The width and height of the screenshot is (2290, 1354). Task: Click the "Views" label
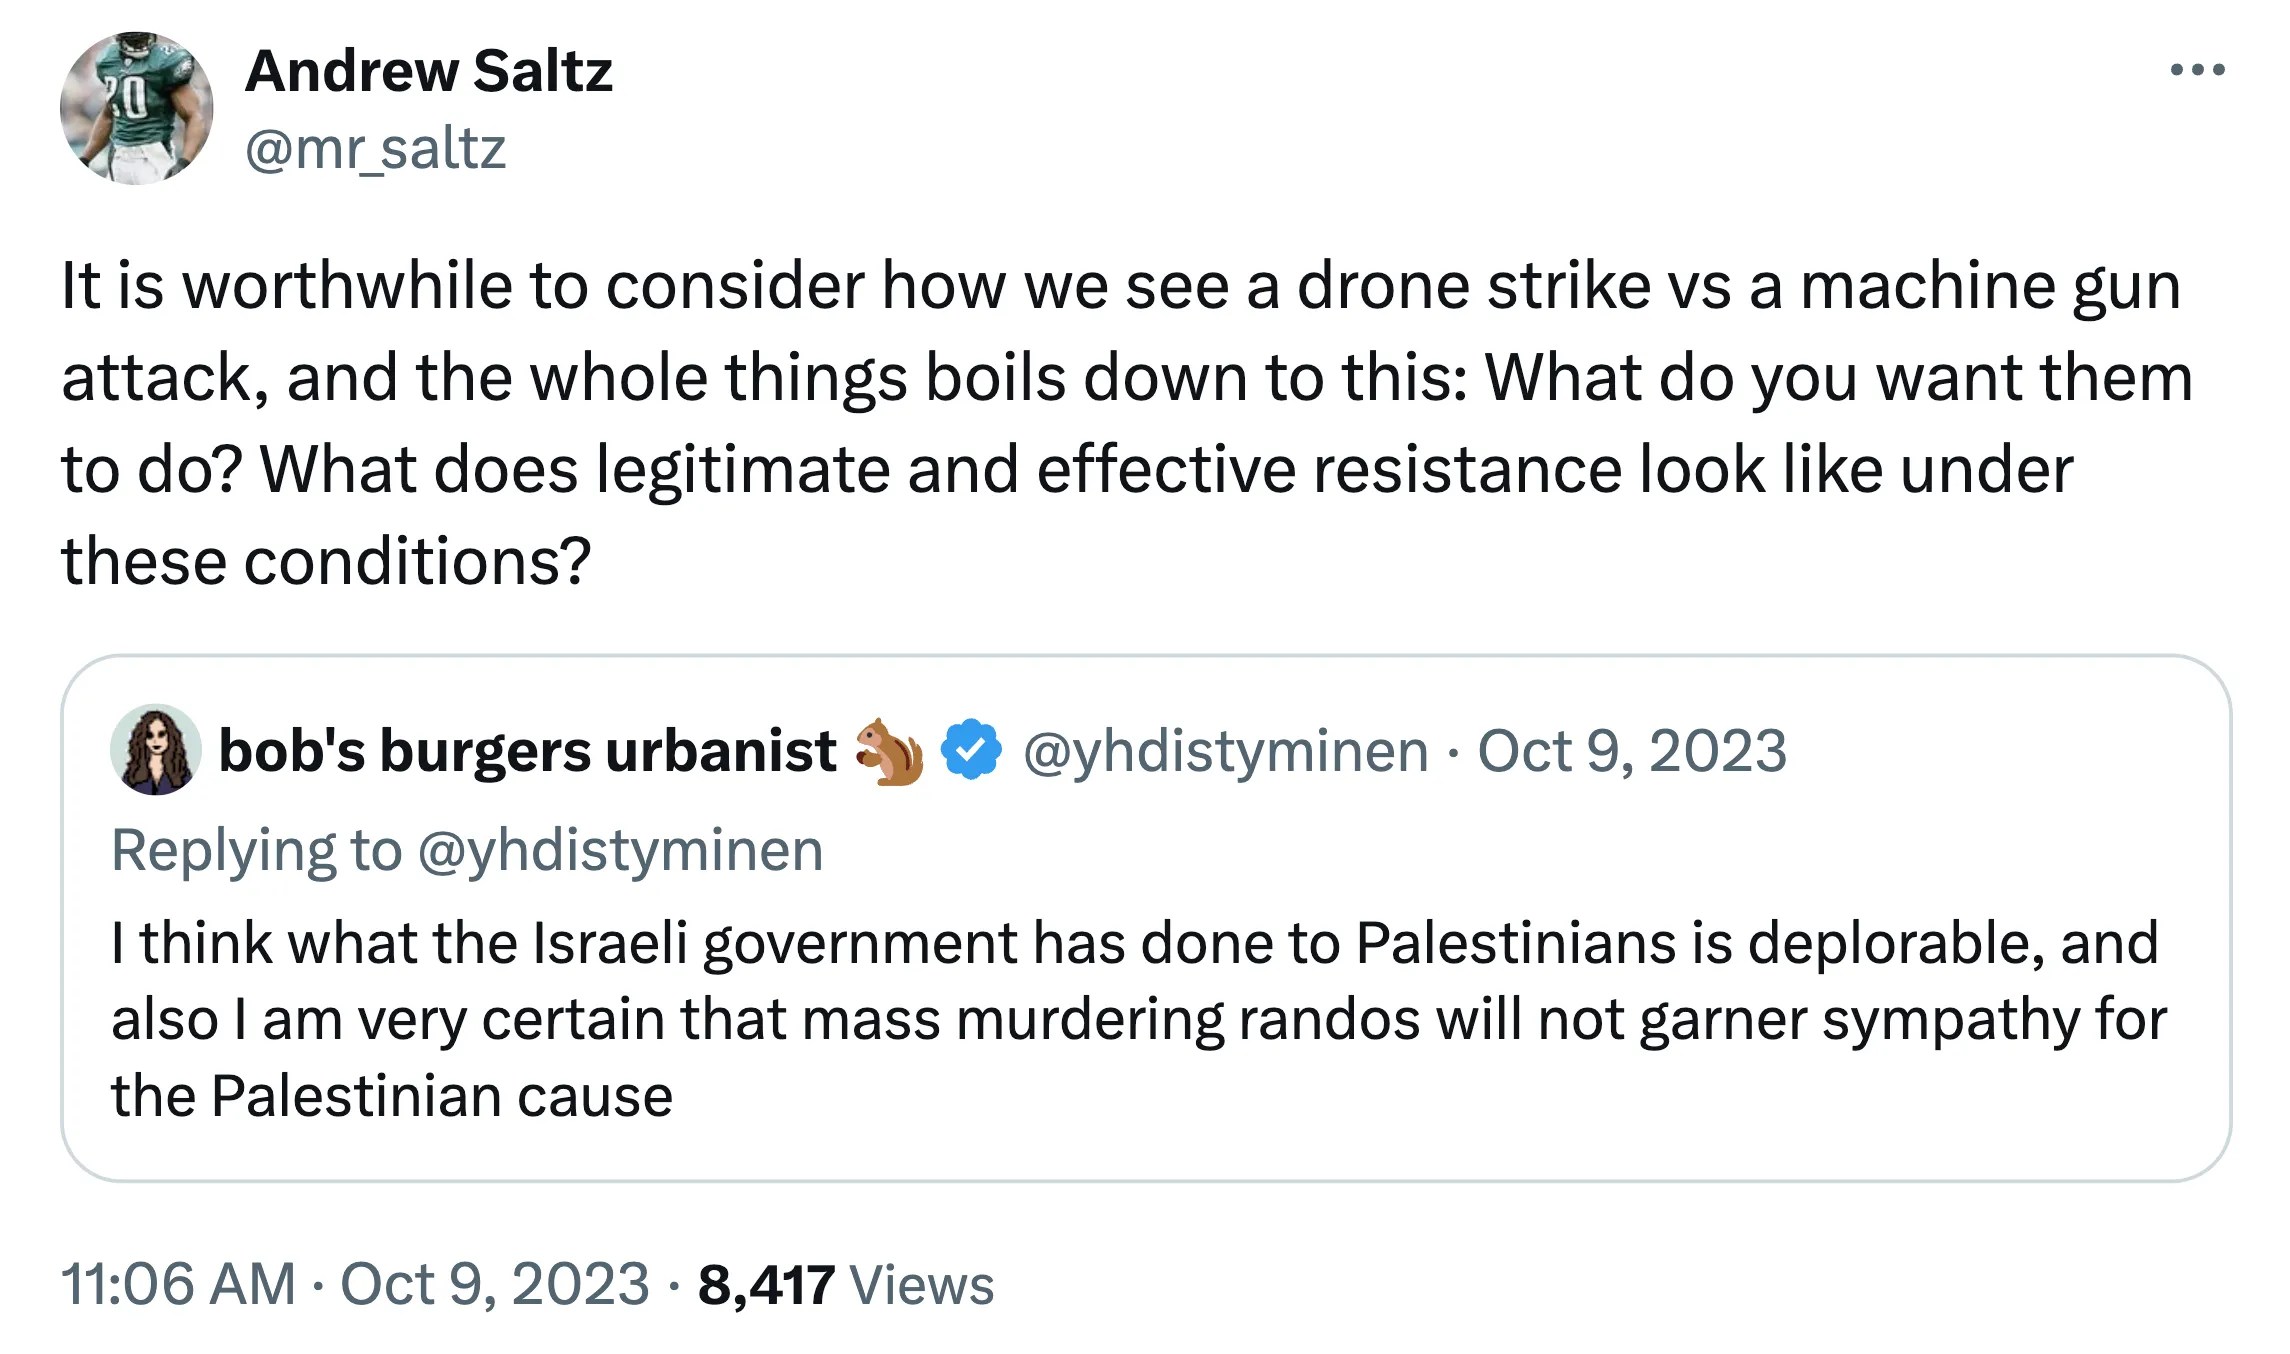coord(921,1285)
